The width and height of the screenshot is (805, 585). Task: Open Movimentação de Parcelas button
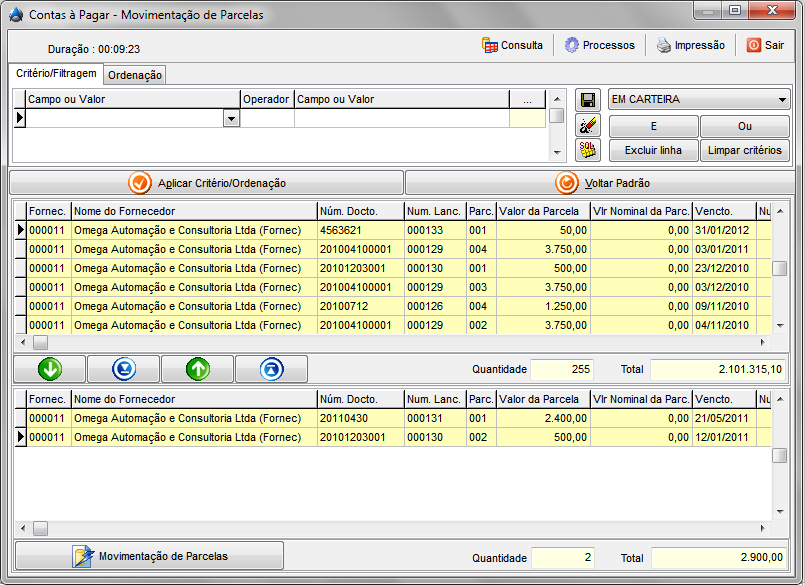point(150,556)
